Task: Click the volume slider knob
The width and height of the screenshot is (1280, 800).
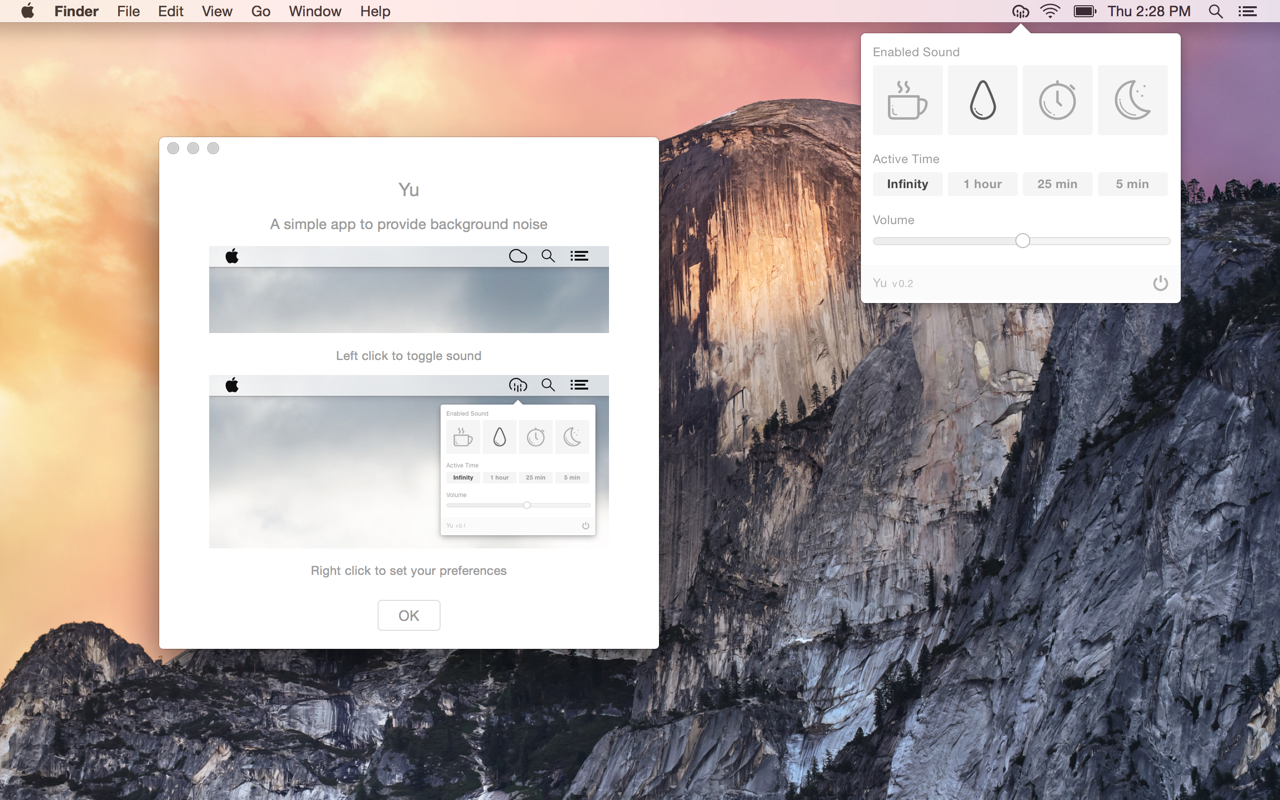Action: pyautogui.click(x=1022, y=241)
